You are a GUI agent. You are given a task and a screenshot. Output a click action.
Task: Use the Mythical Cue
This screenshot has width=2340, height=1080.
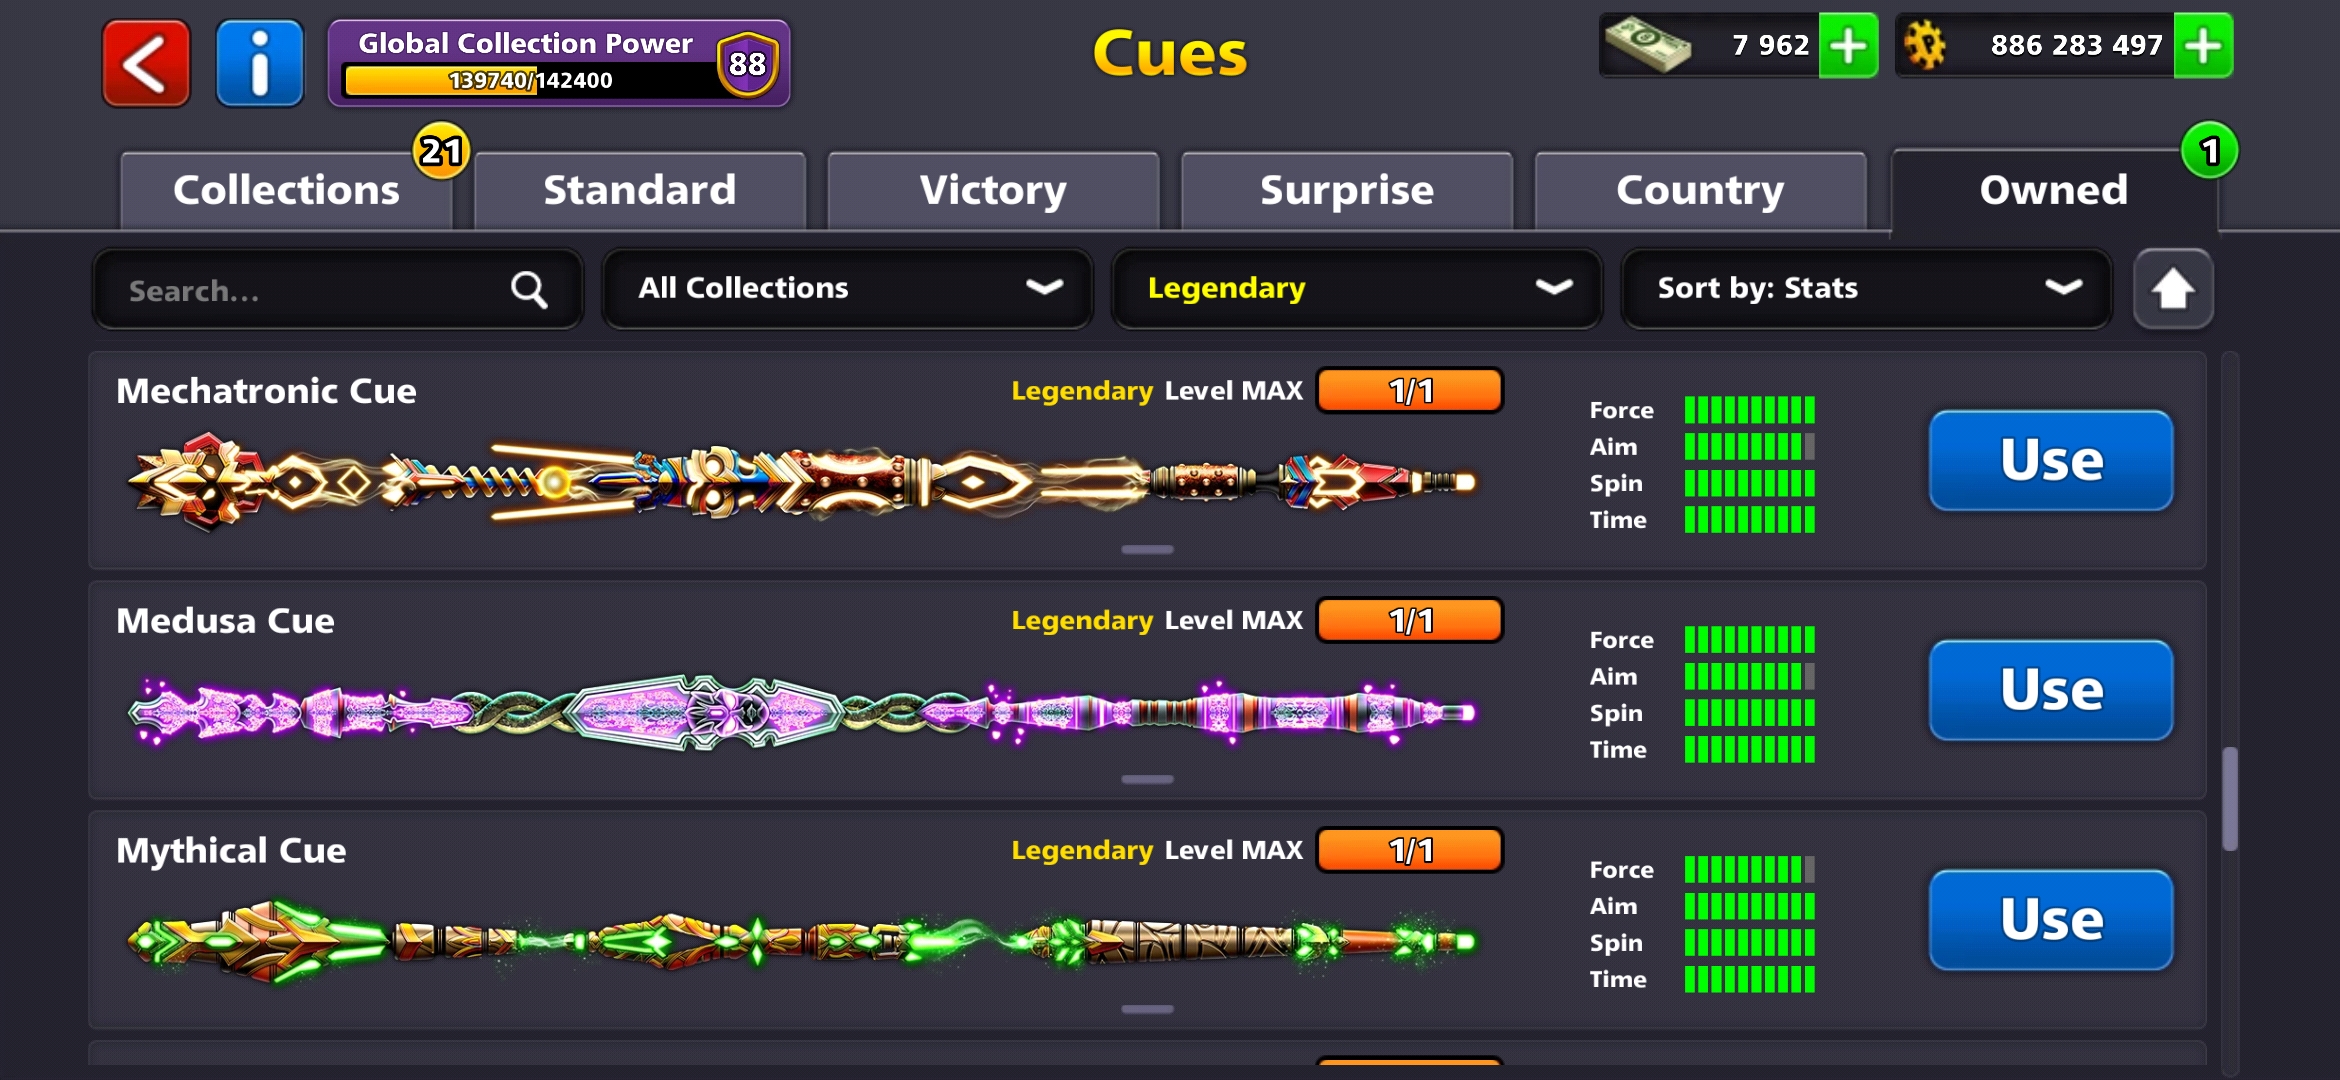(2051, 921)
